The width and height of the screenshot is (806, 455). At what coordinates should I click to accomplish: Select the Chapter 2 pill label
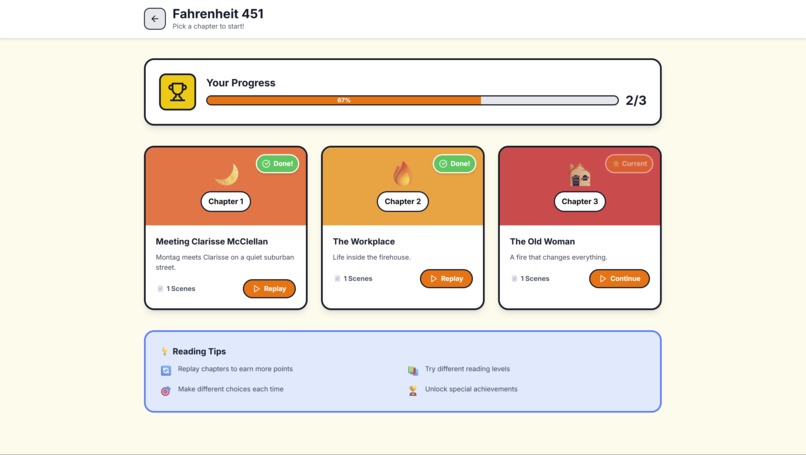coord(402,202)
